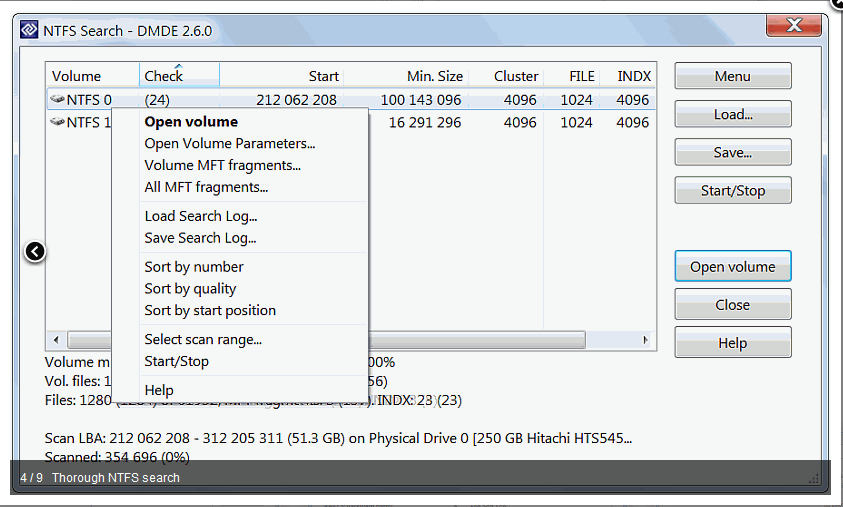843x507 pixels.
Task: Choose All MFT fragments... menu entry
Action: pos(206,187)
